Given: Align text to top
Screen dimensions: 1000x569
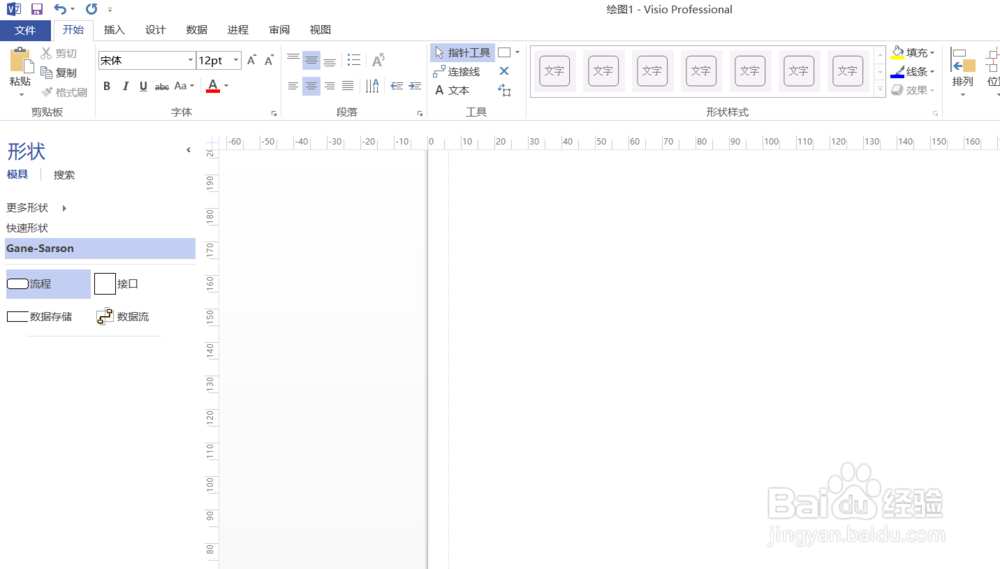Looking at the screenshot, I should pos(293,60).
